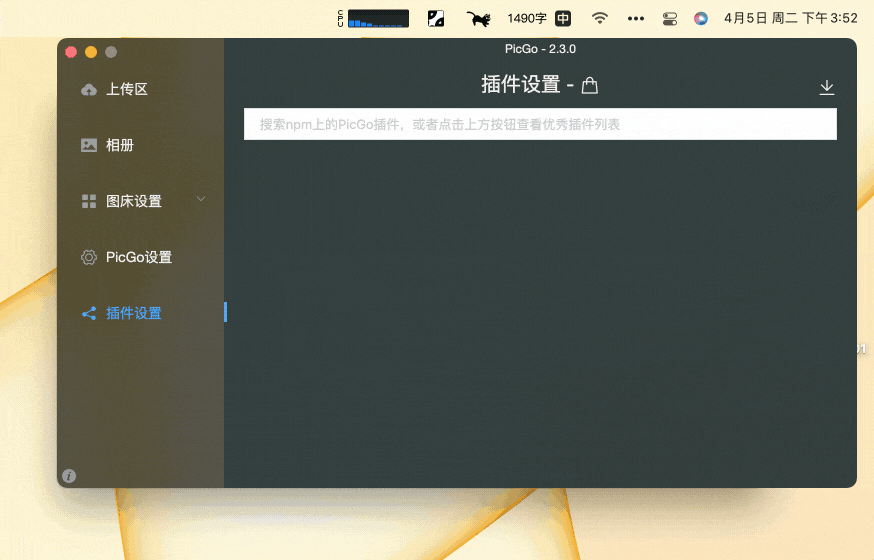Focus the npm PicGo plugin search field
The height and width of the screenshot is (560, 874).
(540, 124)
